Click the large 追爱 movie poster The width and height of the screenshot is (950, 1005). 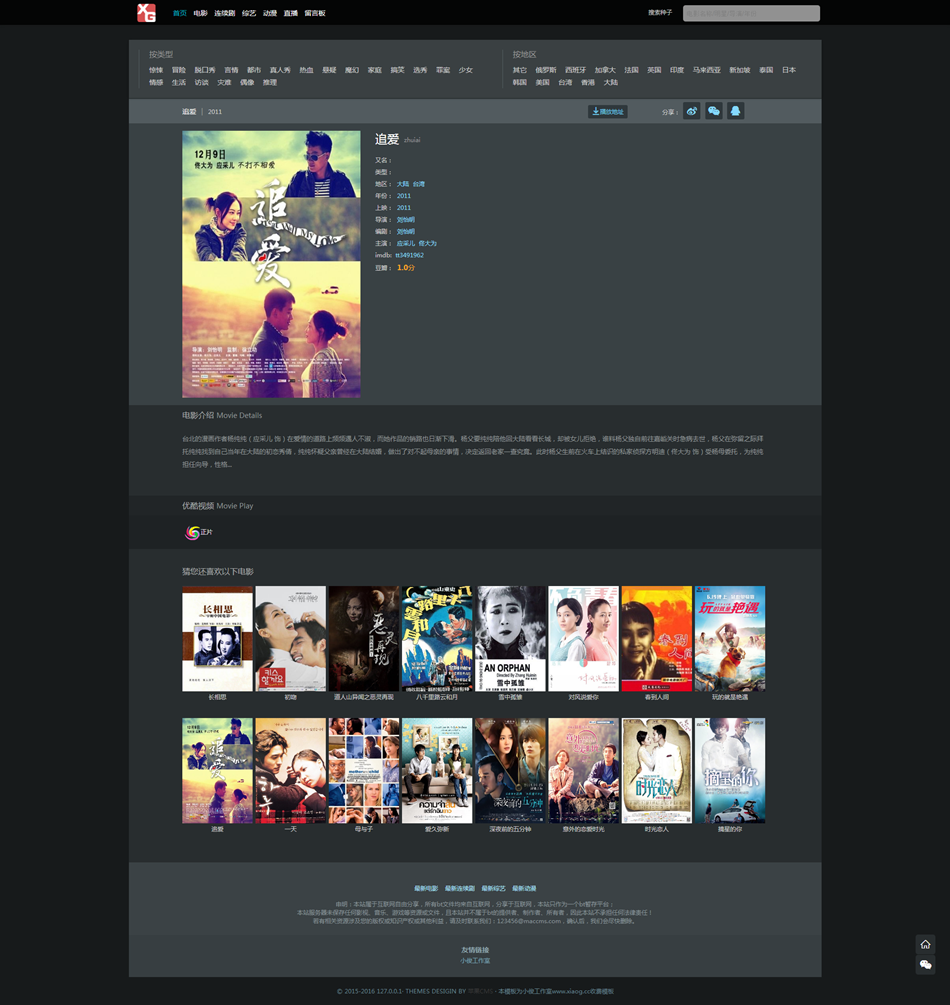click(271, 264)
